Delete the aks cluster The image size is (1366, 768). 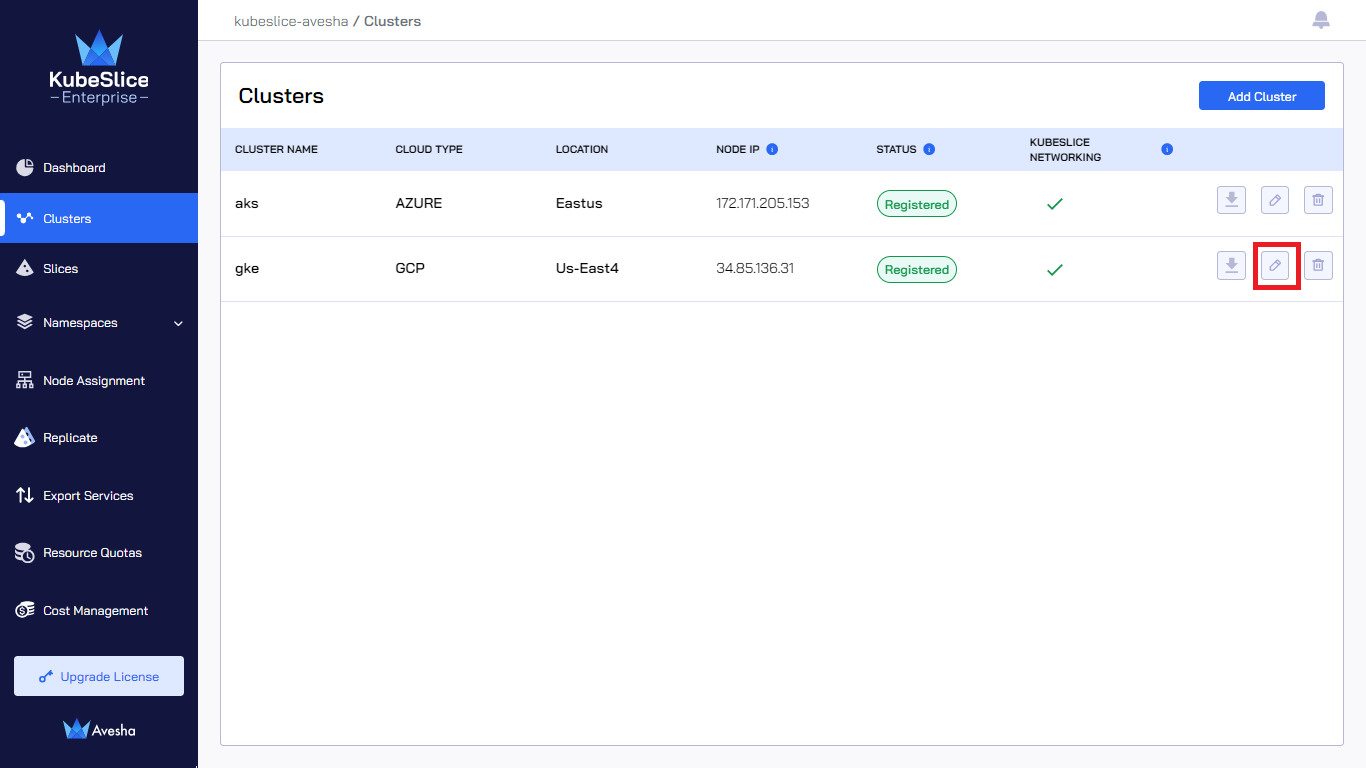(1318, 200)
